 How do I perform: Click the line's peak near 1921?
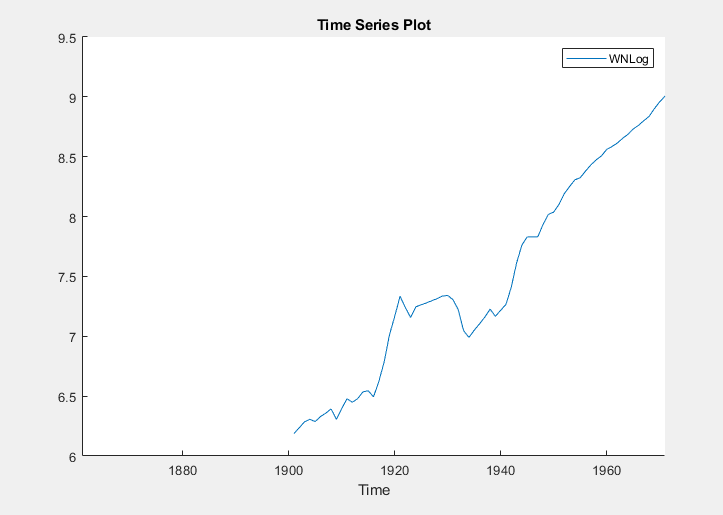click(x=400, y=296)
